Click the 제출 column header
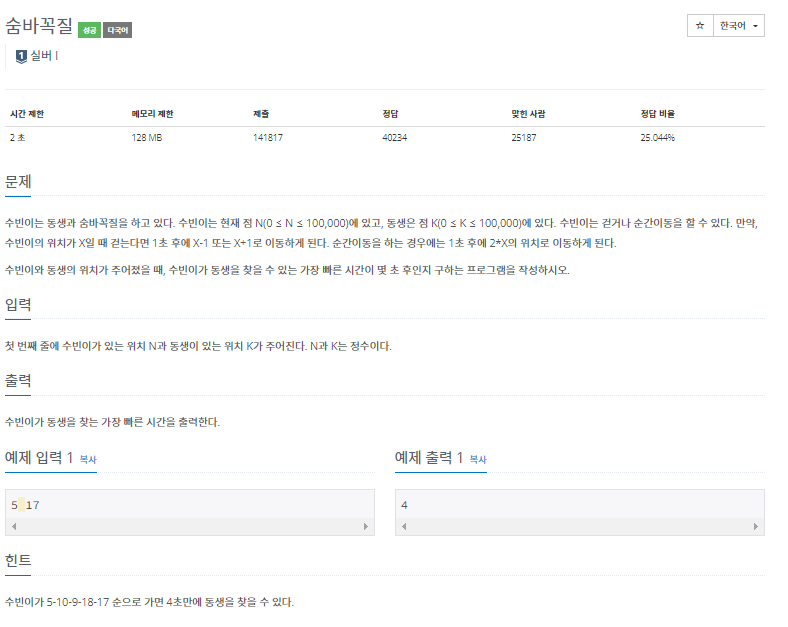This screenshot has height=627, width=788. (x=261, y=114)
